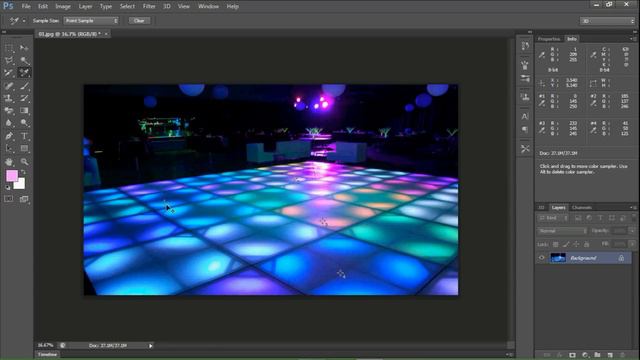Viewport: 640px width, 360px height.
Task: Open the Sample Size dropdown
Action: click(91, 20)
